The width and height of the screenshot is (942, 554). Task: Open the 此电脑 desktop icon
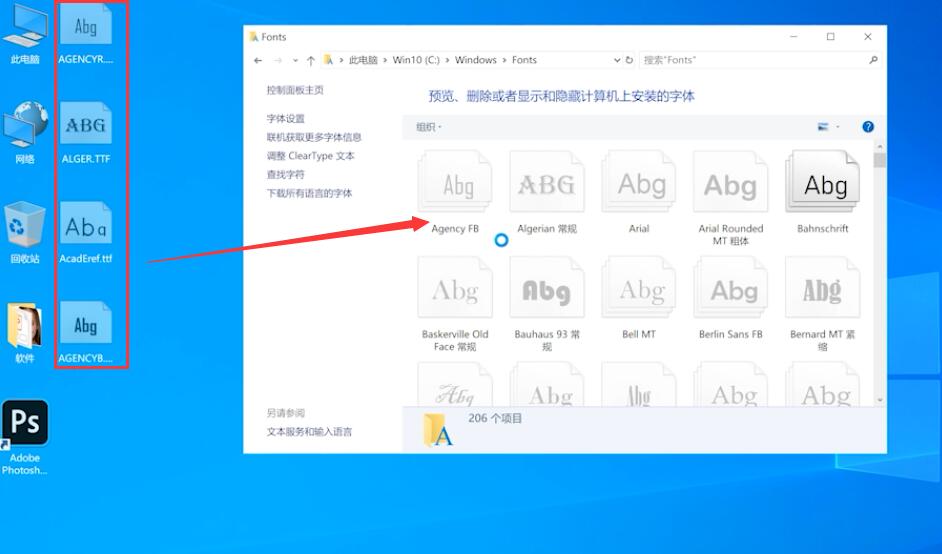(25, 32)
